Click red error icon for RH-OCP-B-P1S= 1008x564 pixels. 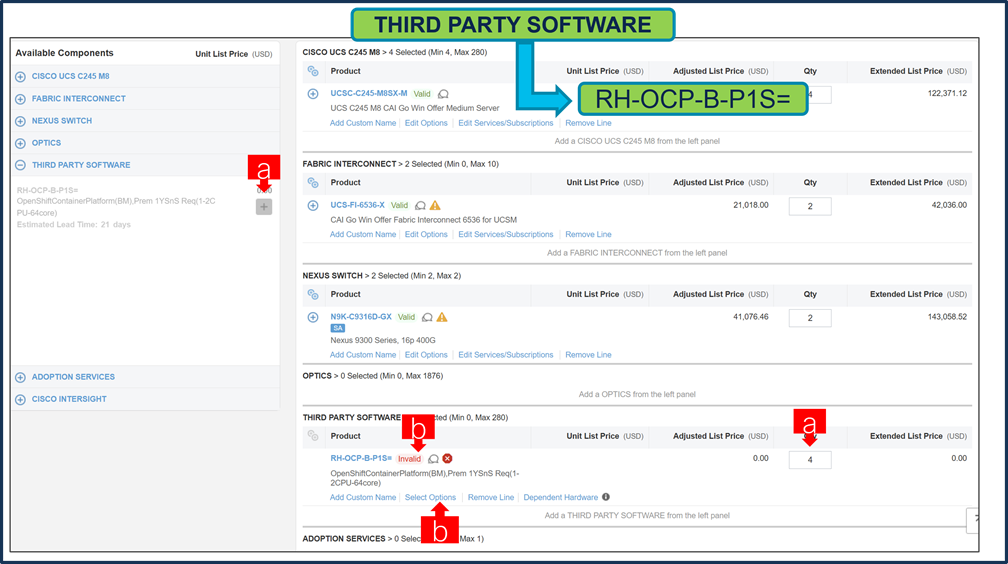tap(447, 459)
